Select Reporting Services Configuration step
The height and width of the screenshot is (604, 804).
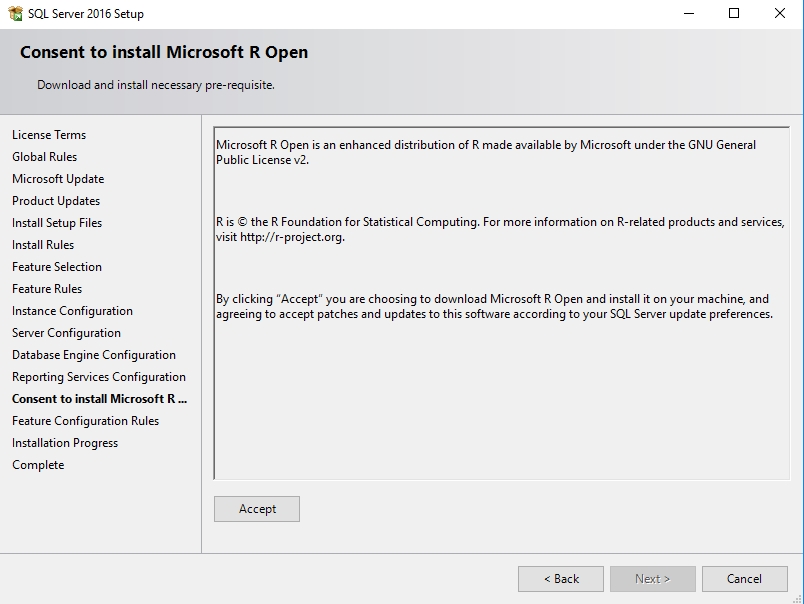[99, 377]
